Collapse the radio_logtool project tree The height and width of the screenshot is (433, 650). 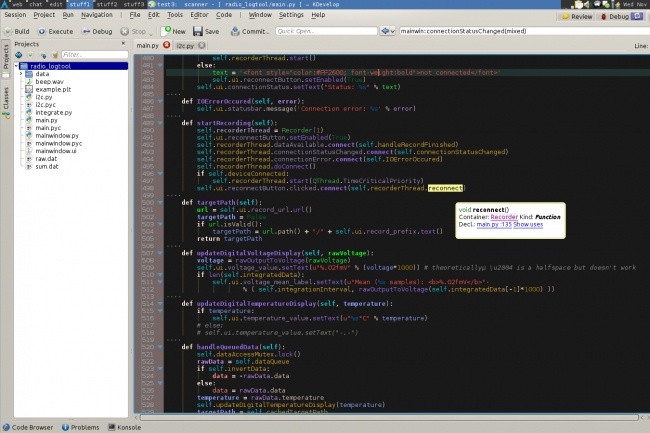click(17, 66)
